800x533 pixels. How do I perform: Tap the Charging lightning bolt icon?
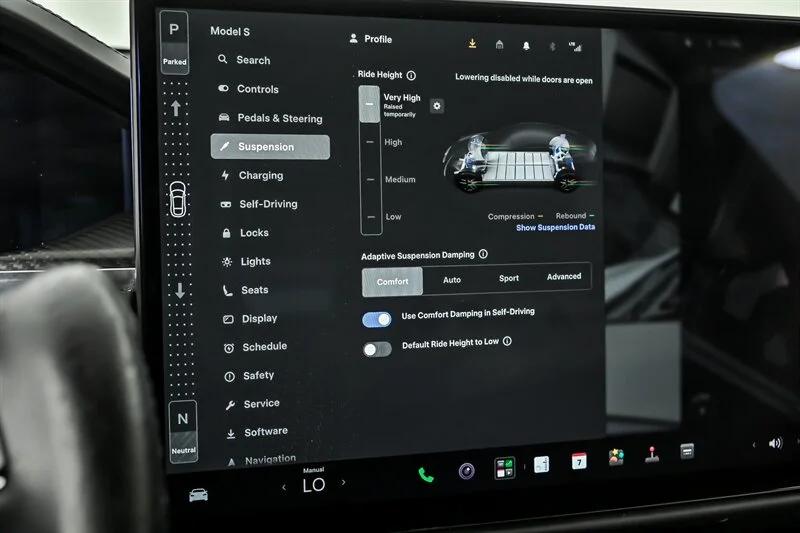coord(225,175)
